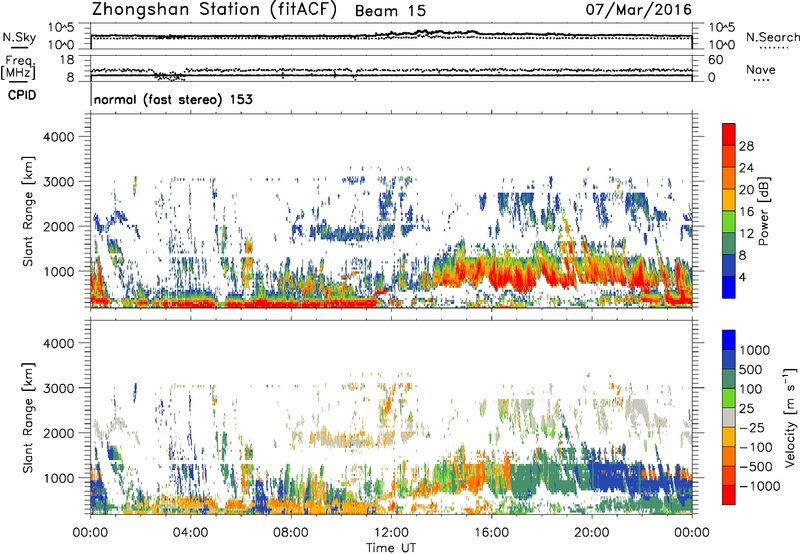Click the gray segment of the velocity colorbar
This screenshot has height=554, width=800.
pos(729,418)
